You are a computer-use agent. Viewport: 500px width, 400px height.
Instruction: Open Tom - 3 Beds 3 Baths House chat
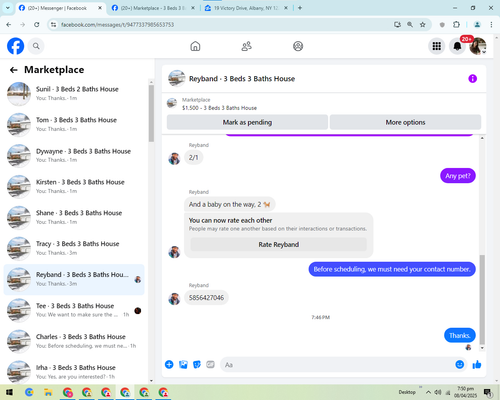(x=74, y=124)
